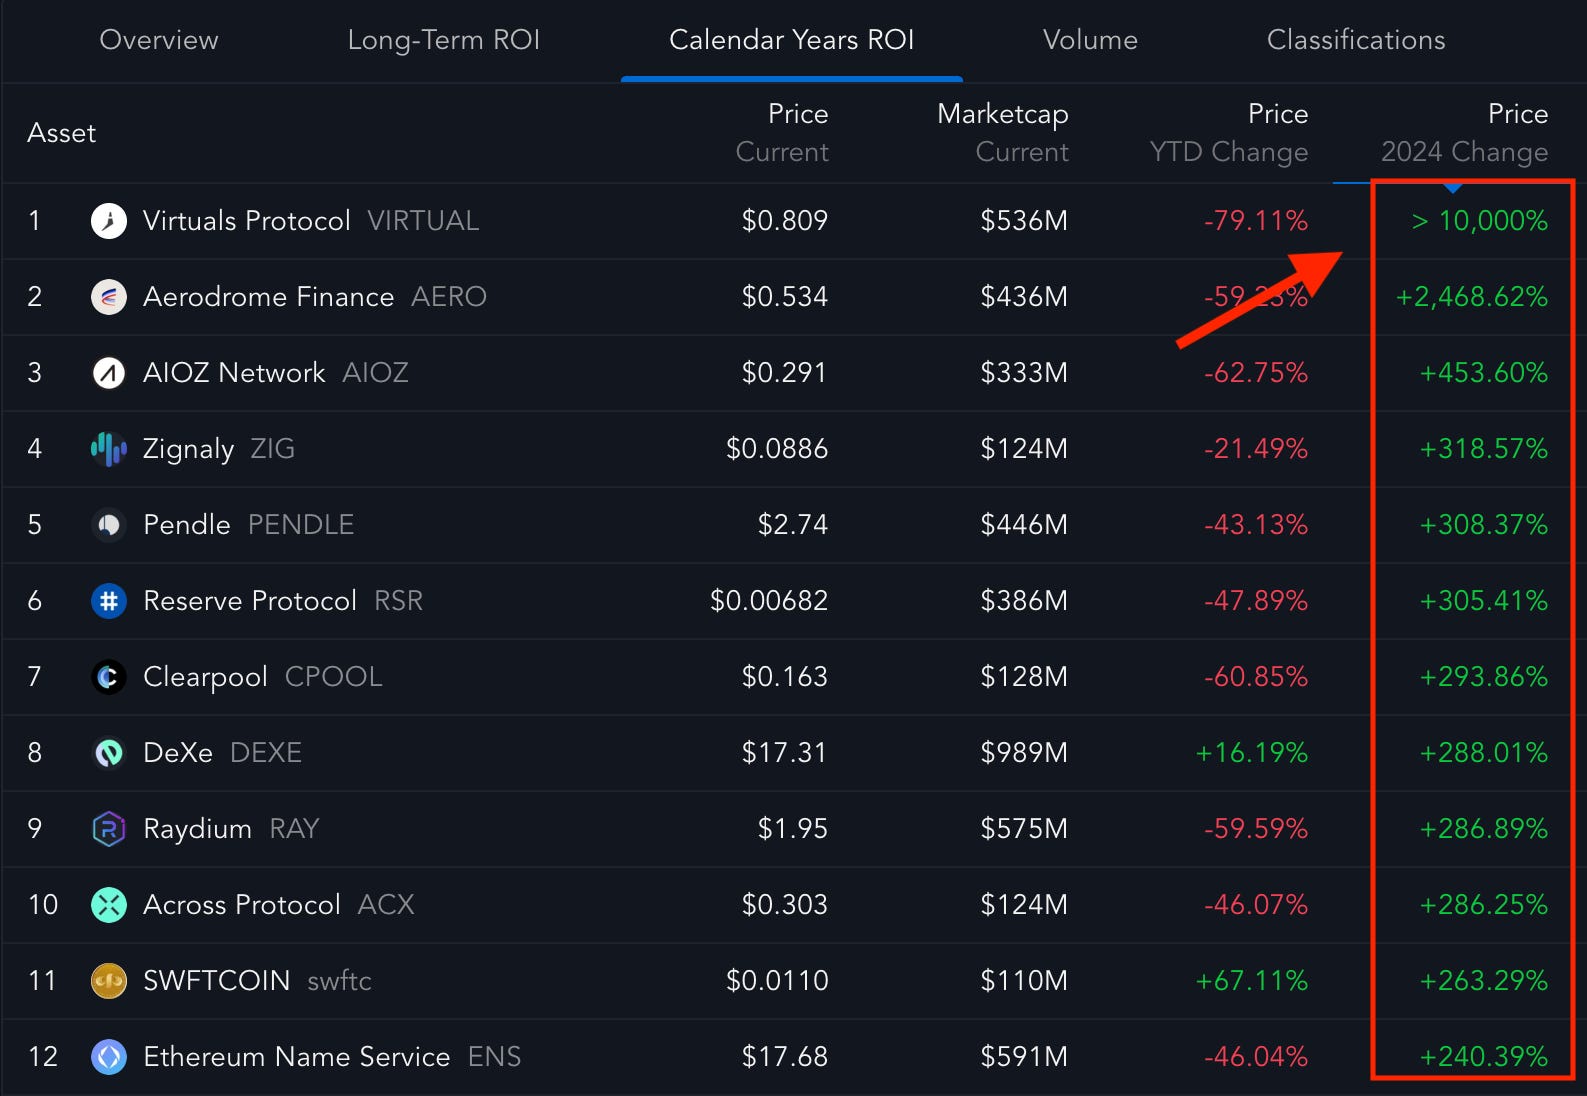Open the Zignaly asset name
The image size is (1587, 1096).
pos(188,449)
